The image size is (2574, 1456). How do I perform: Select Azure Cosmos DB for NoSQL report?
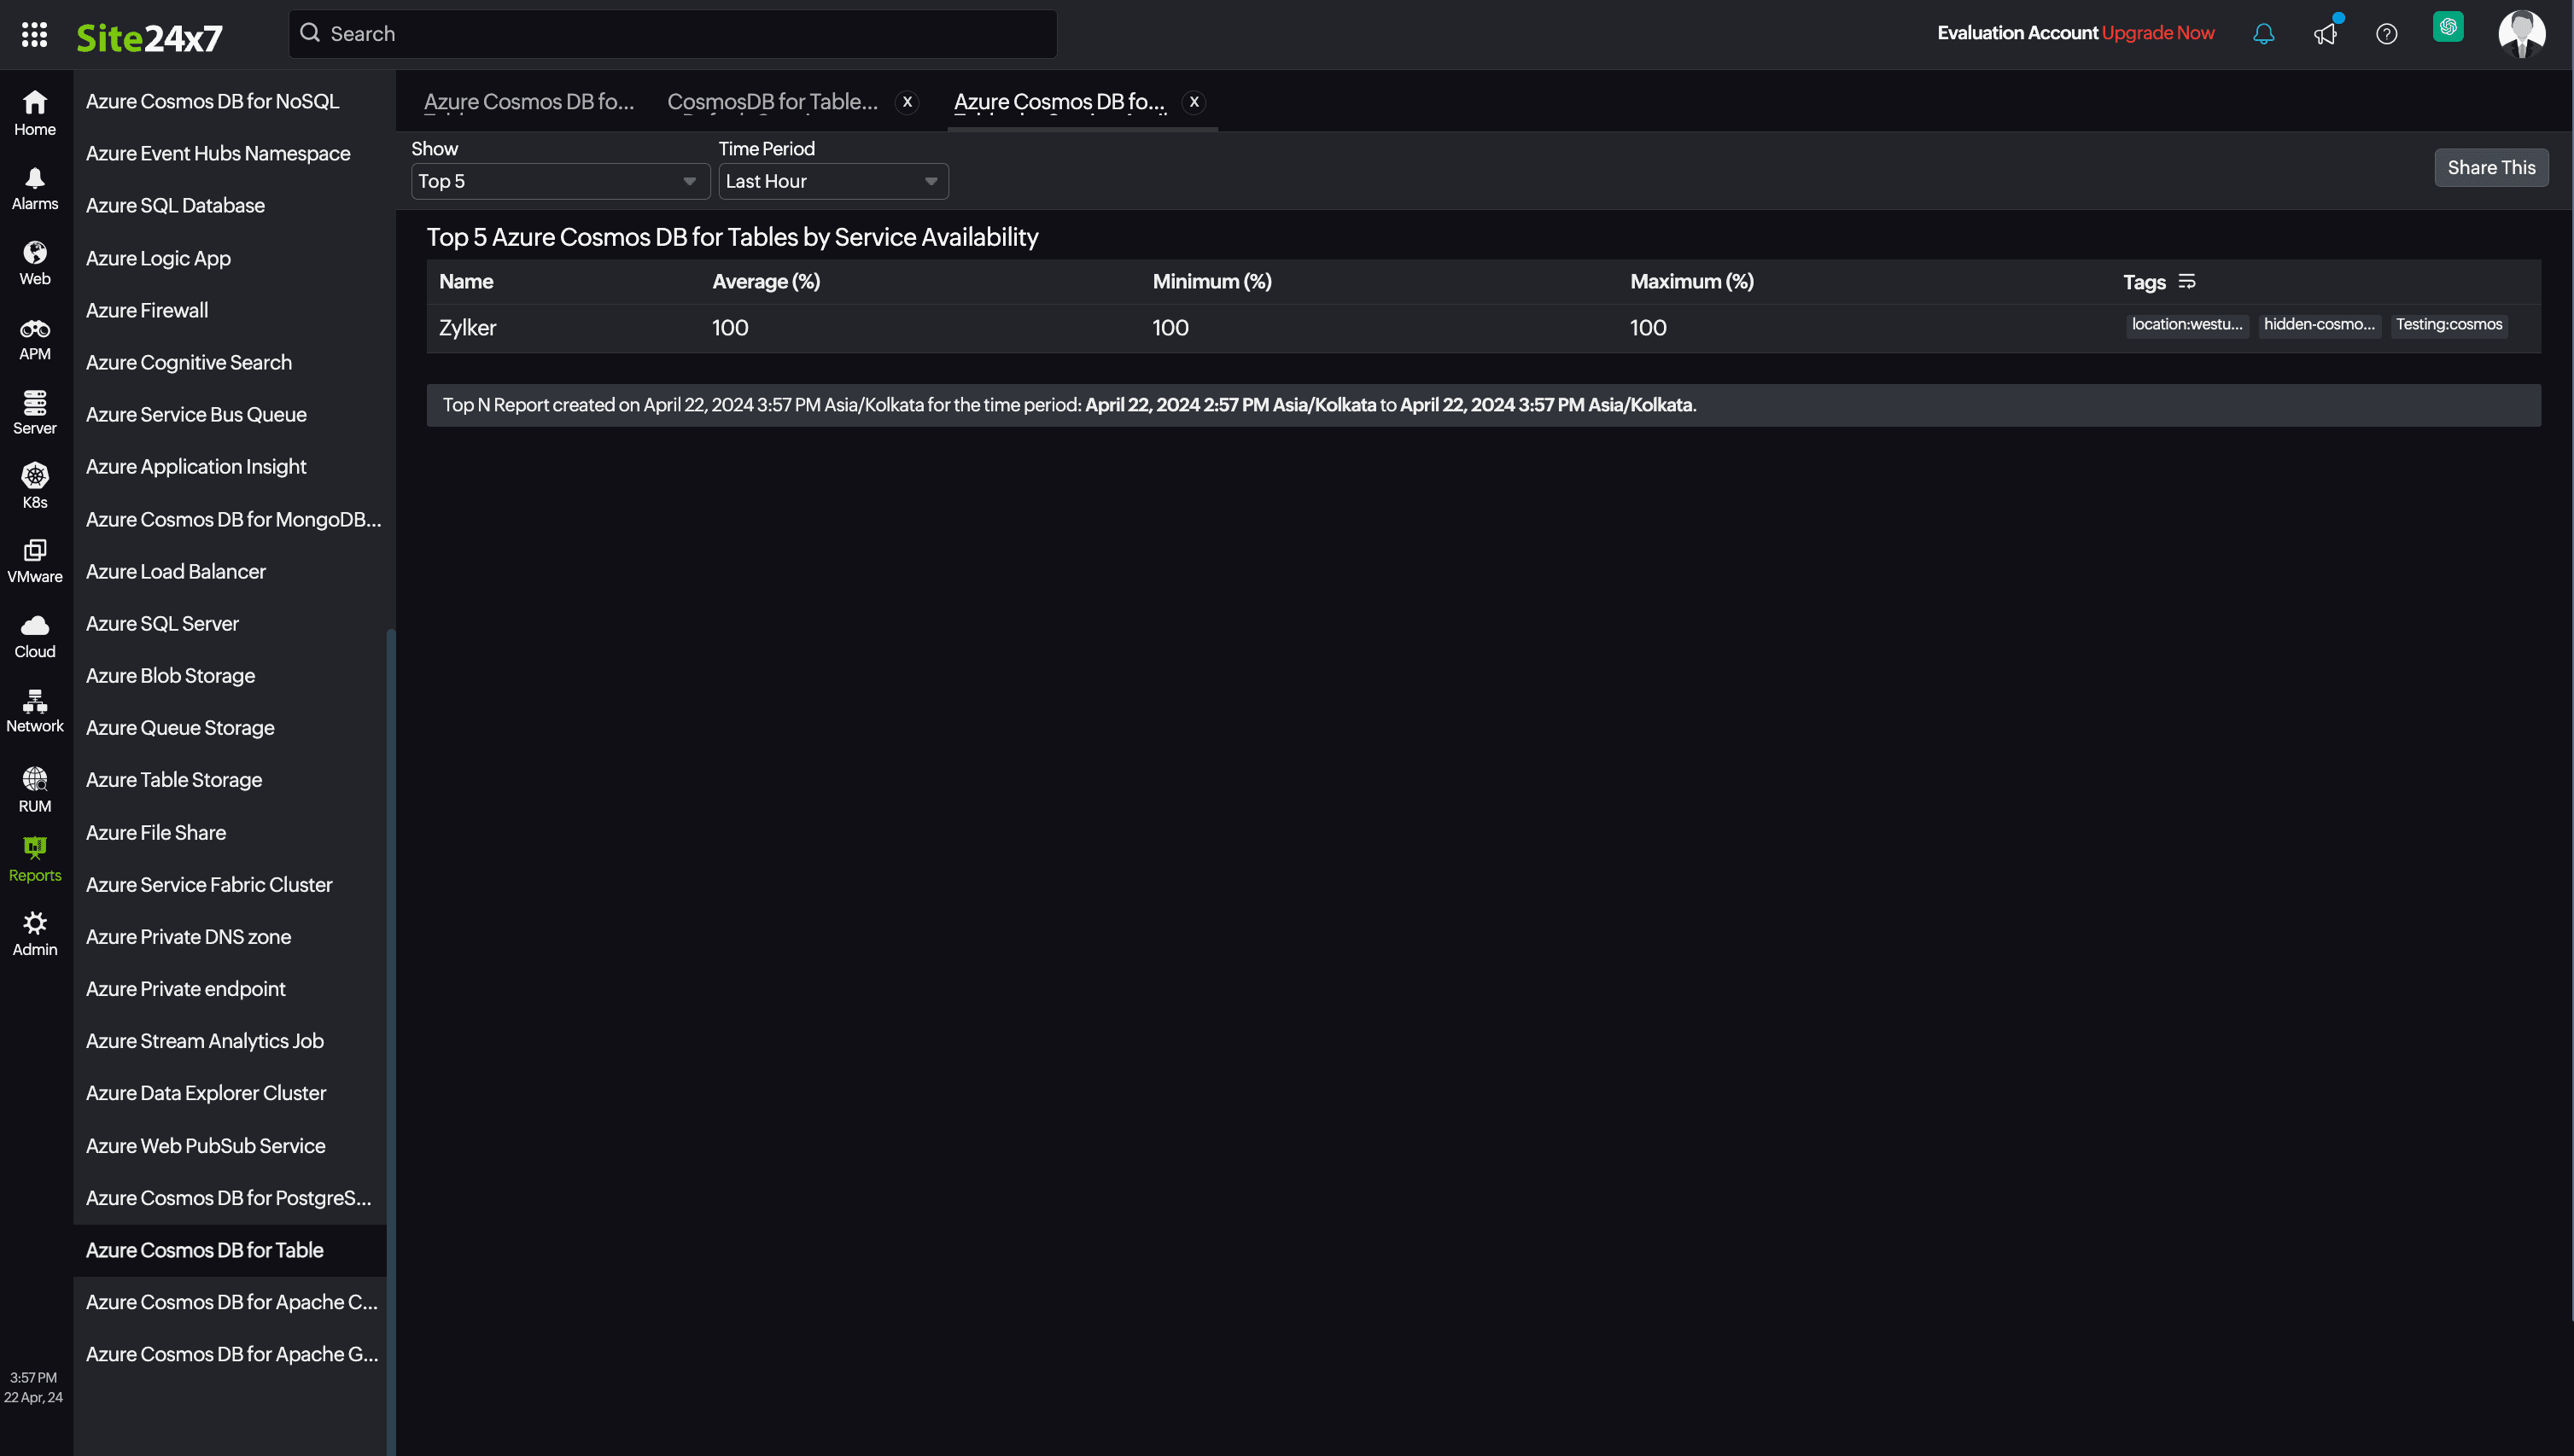coord(212,101)
